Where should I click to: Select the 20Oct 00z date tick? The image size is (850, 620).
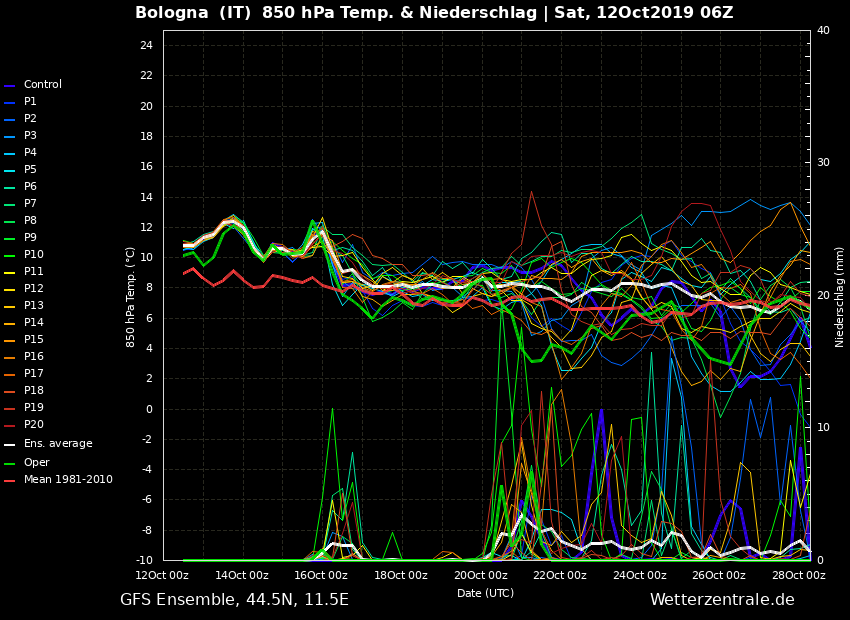480,576
